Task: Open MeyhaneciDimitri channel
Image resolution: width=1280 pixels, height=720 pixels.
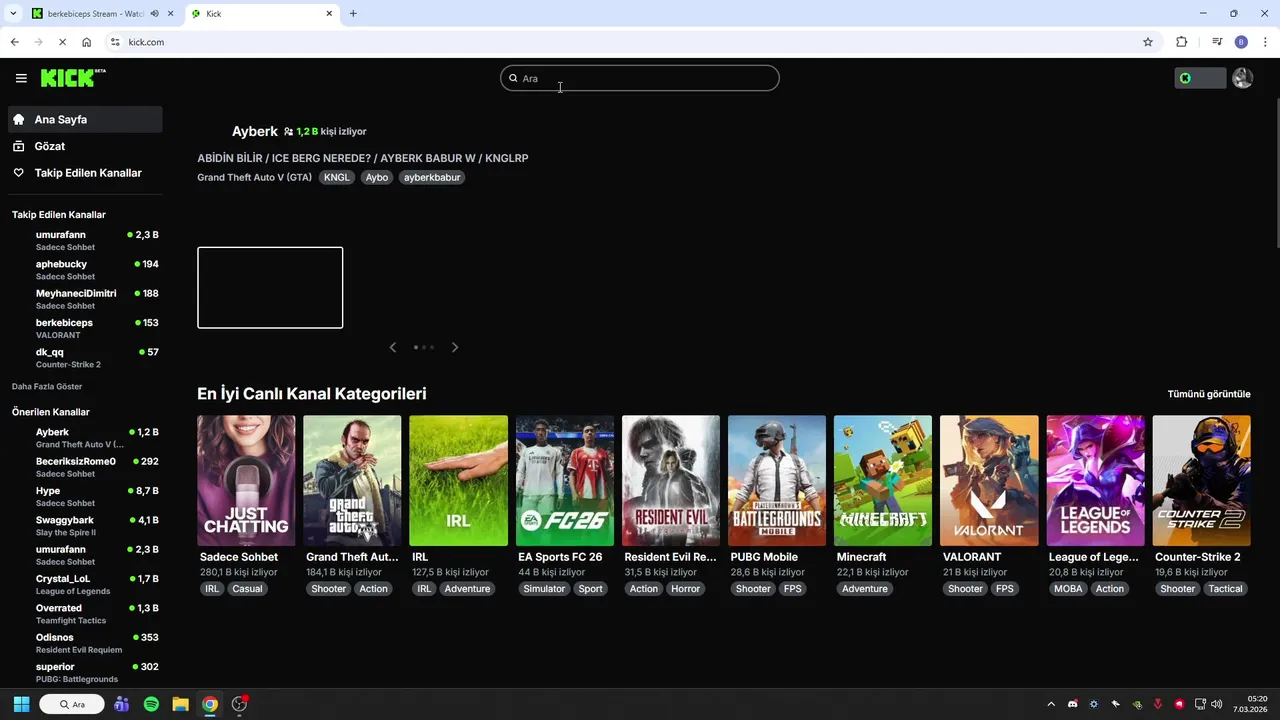Action: pyautogui.click(x=85, y=299)
